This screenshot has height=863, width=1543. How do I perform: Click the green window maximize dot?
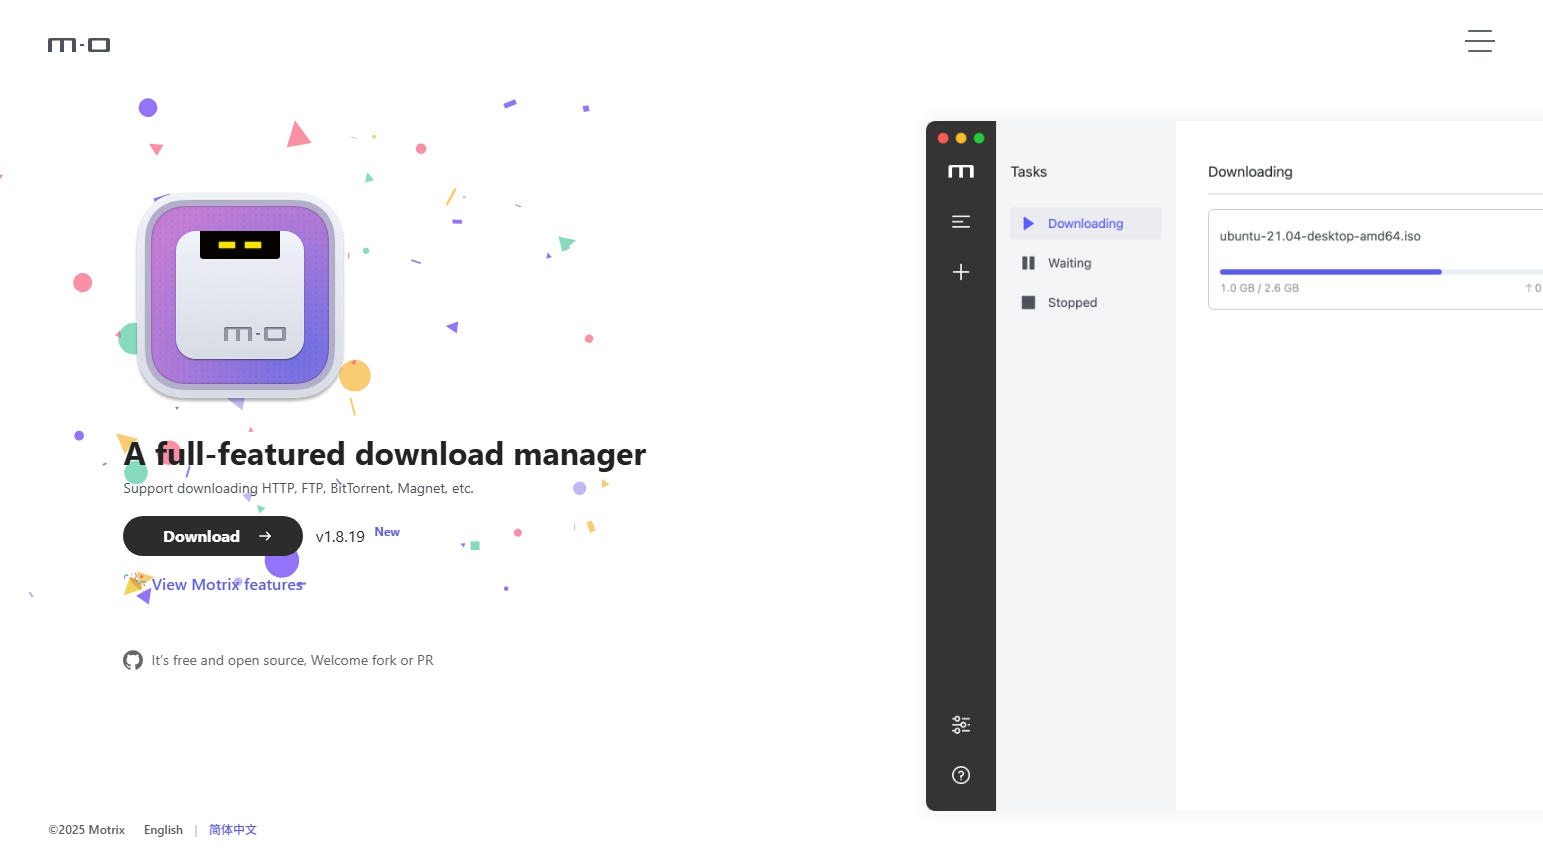click(979, 138)
